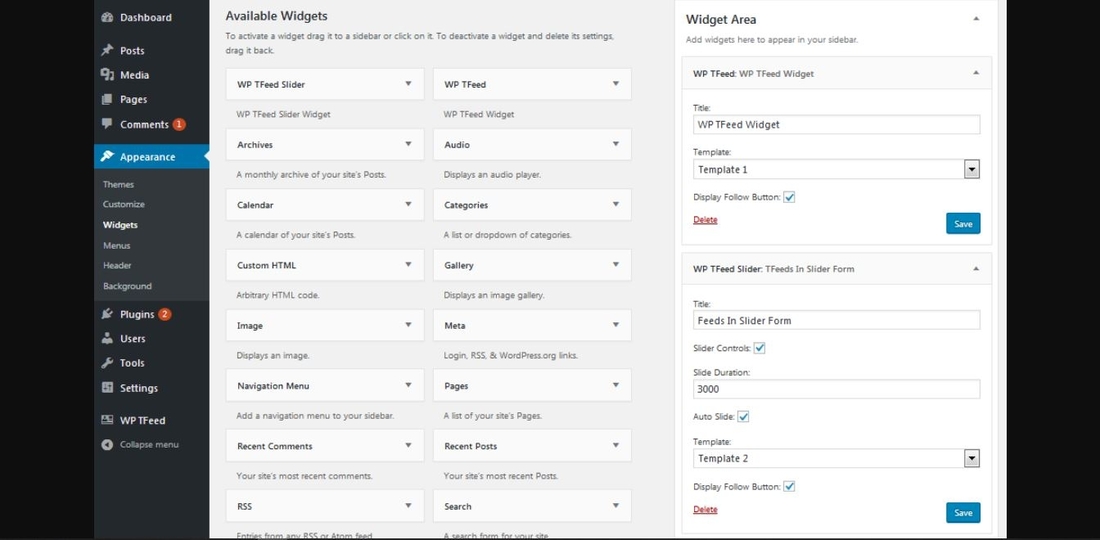Image resolution: width=1100 pixels, height=540 pixels.
Task: Click the Tools wrench icon
Action: pos(108,363)
